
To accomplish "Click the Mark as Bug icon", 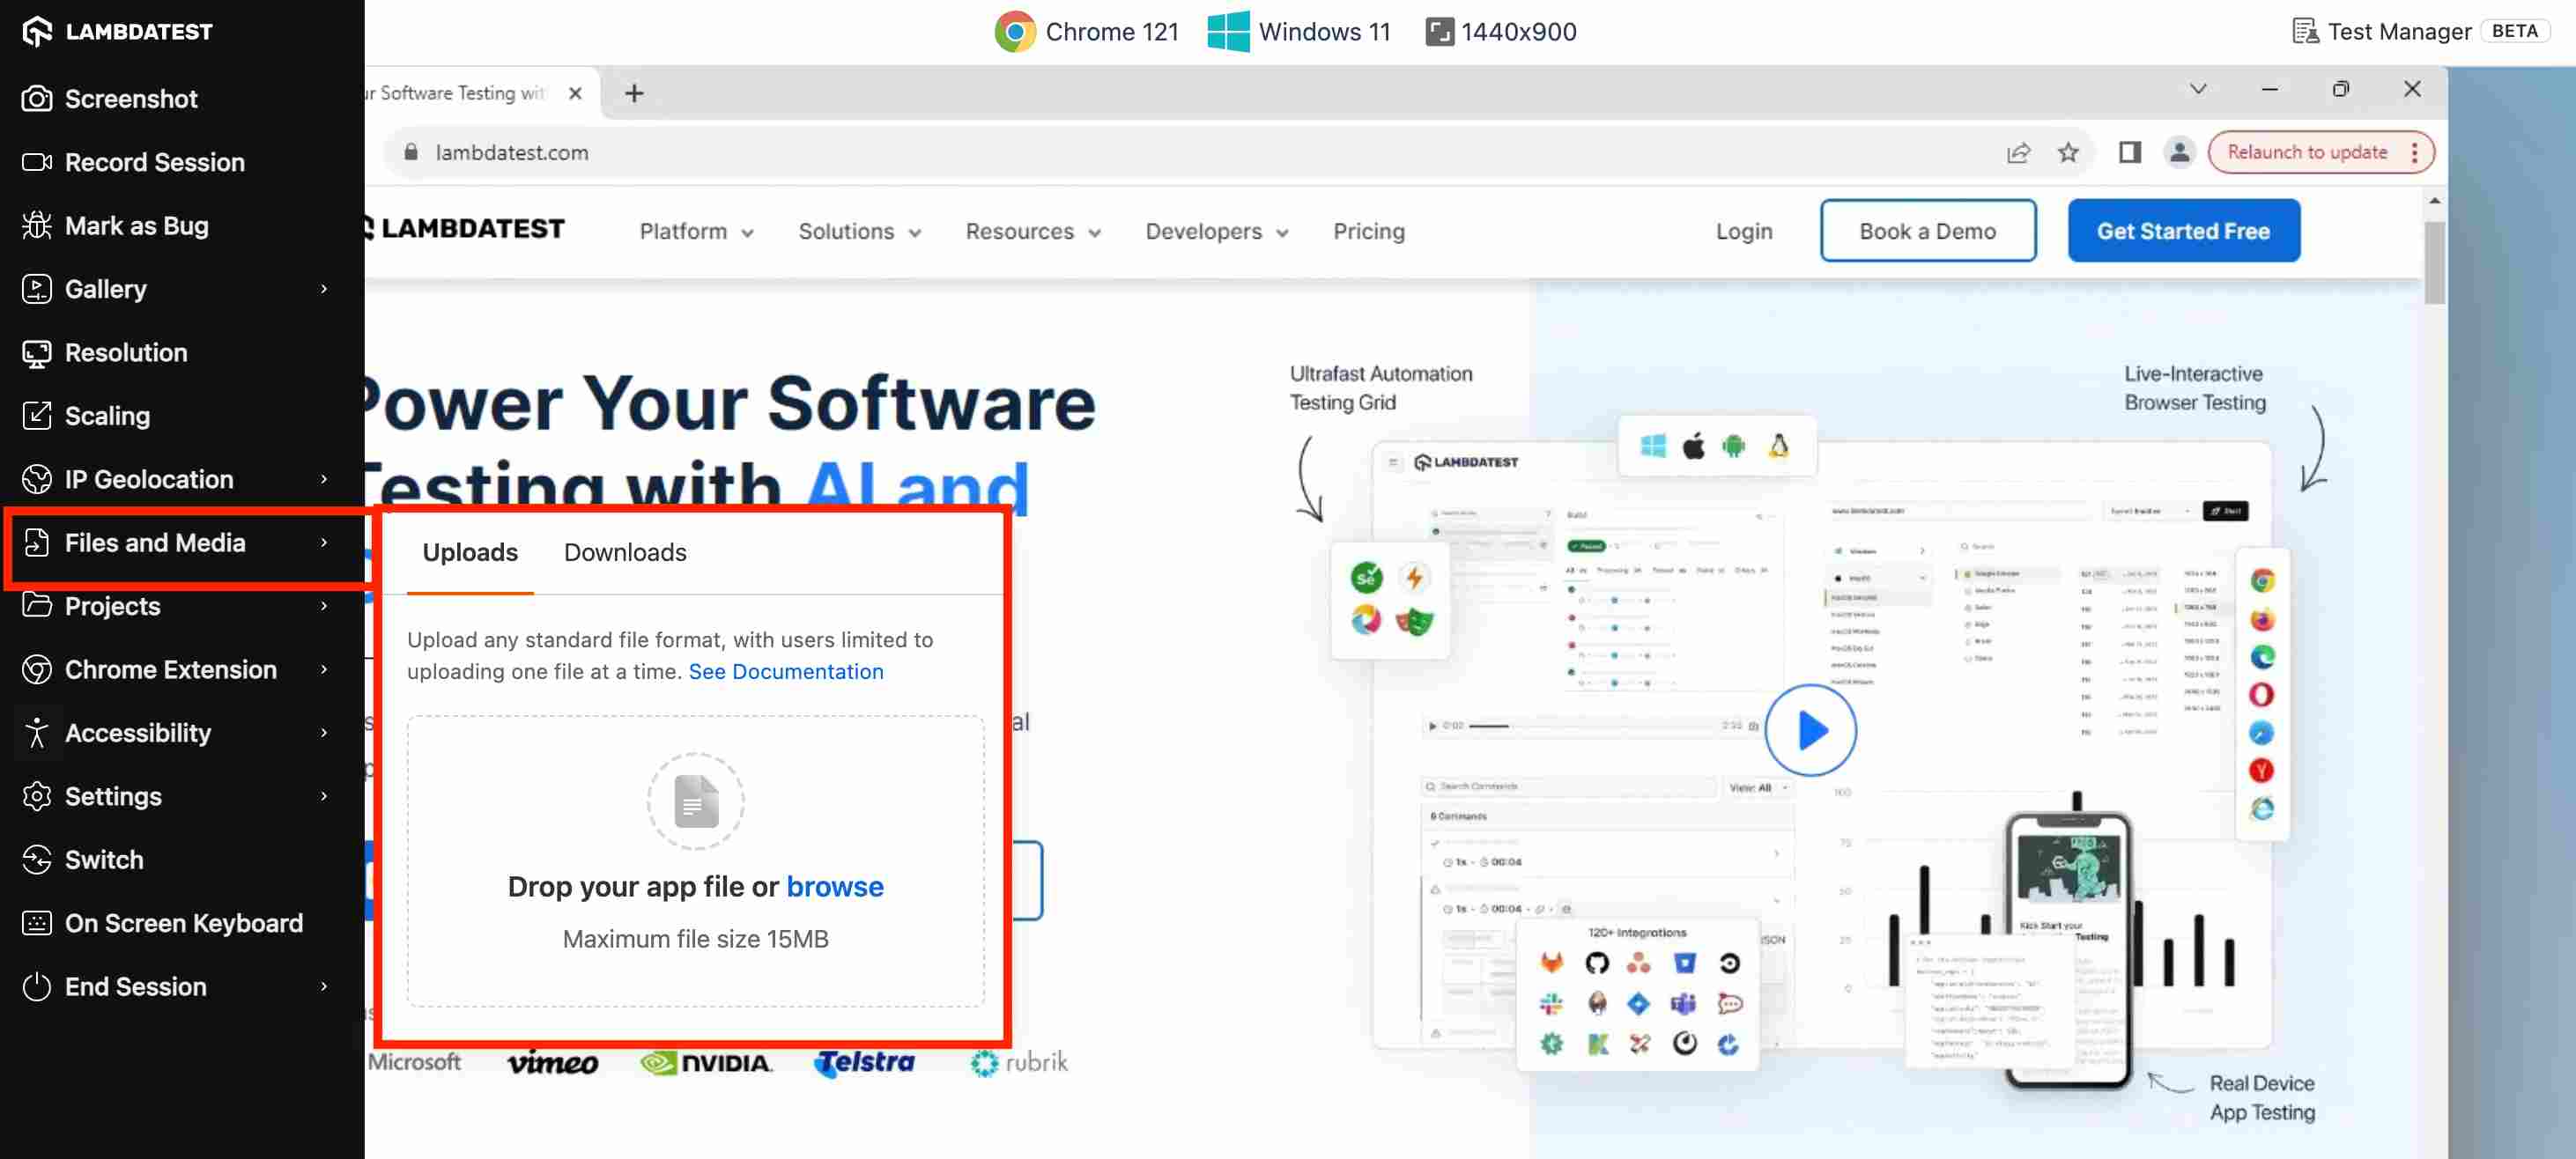I will 36,225.
